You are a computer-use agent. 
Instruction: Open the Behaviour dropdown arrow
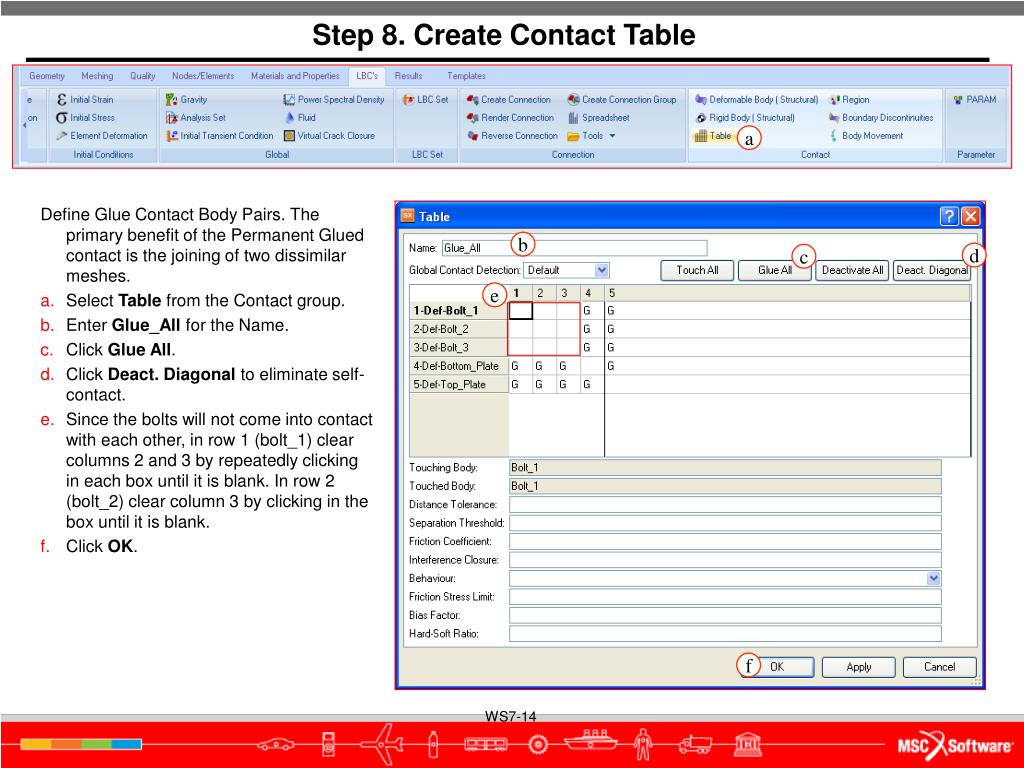point(933,578)
